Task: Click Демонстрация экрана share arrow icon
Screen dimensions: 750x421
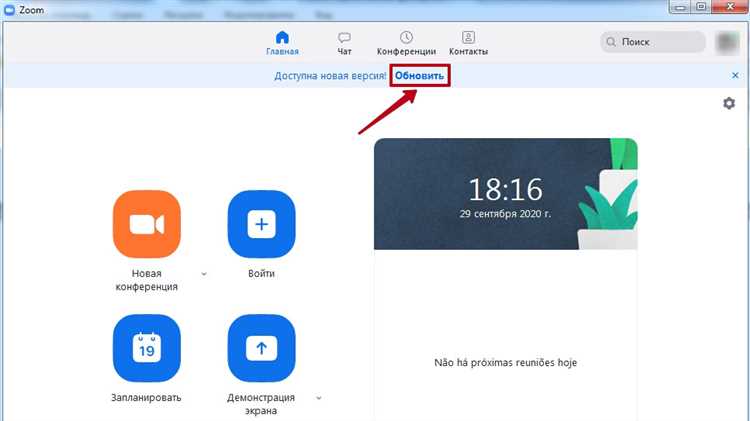Action: pos(262,348)
